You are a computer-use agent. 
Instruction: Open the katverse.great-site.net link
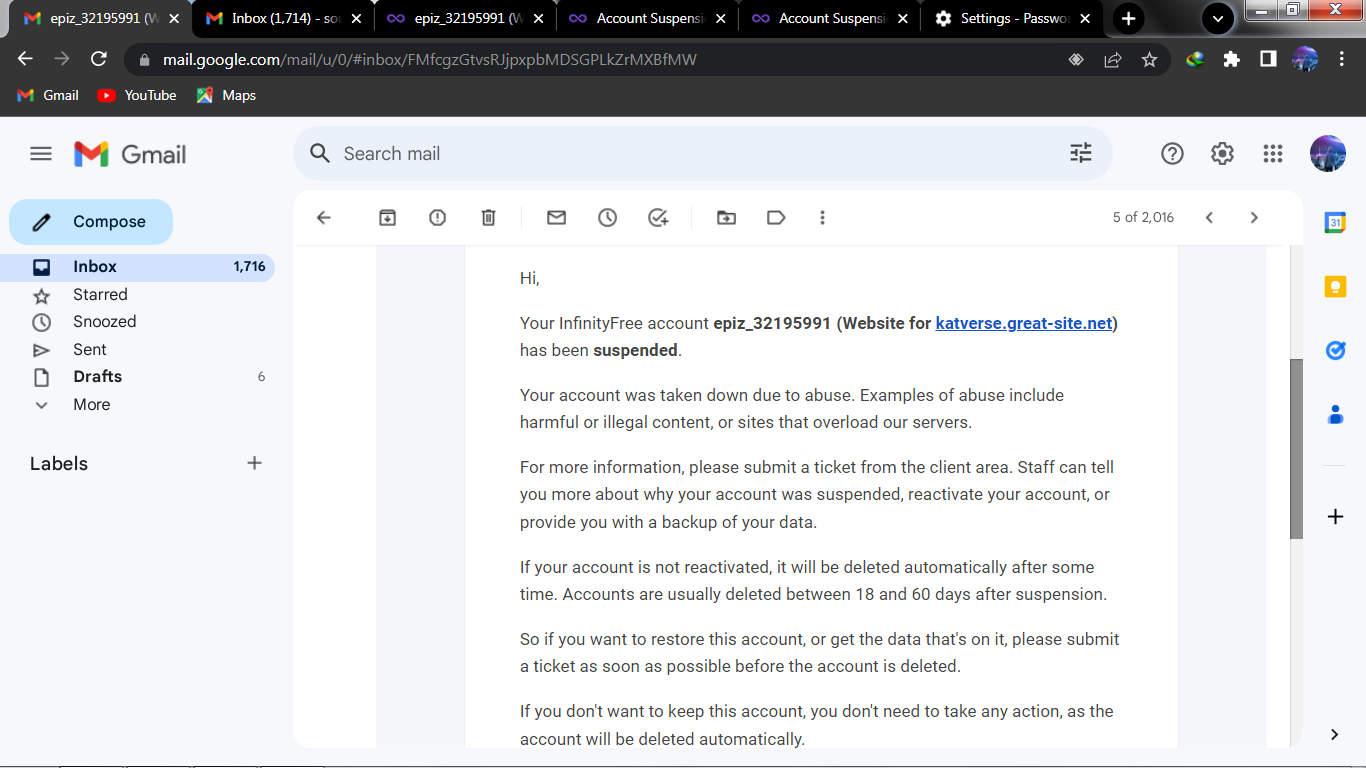1023,324
